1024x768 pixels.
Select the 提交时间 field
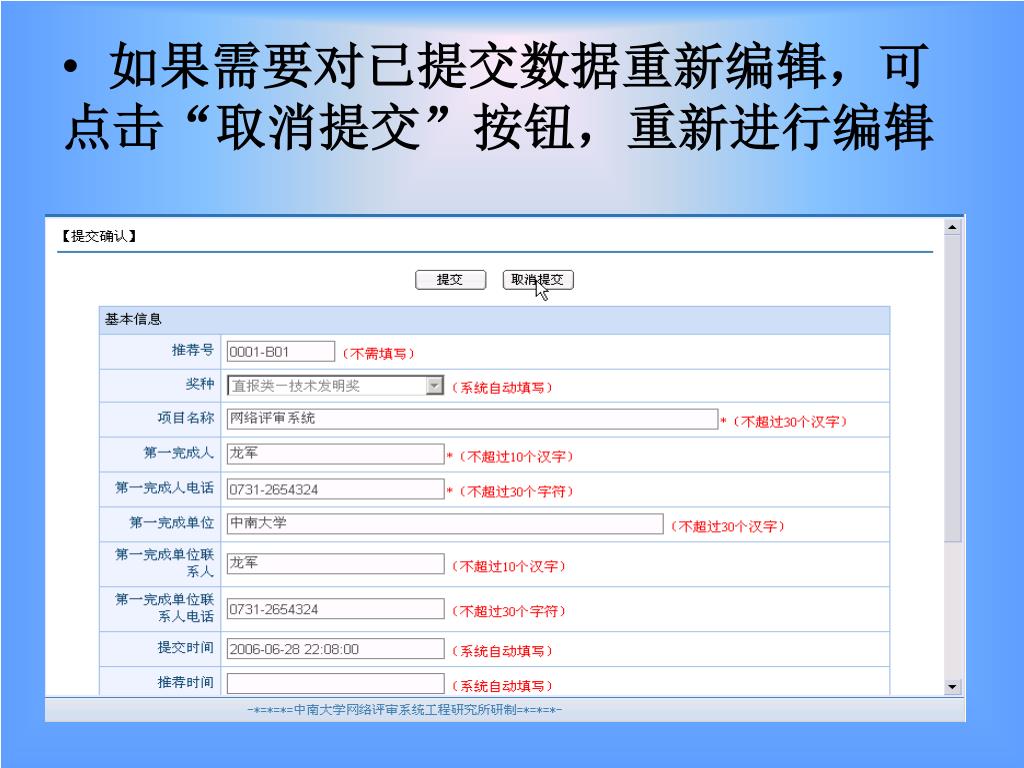pos(336,648)
